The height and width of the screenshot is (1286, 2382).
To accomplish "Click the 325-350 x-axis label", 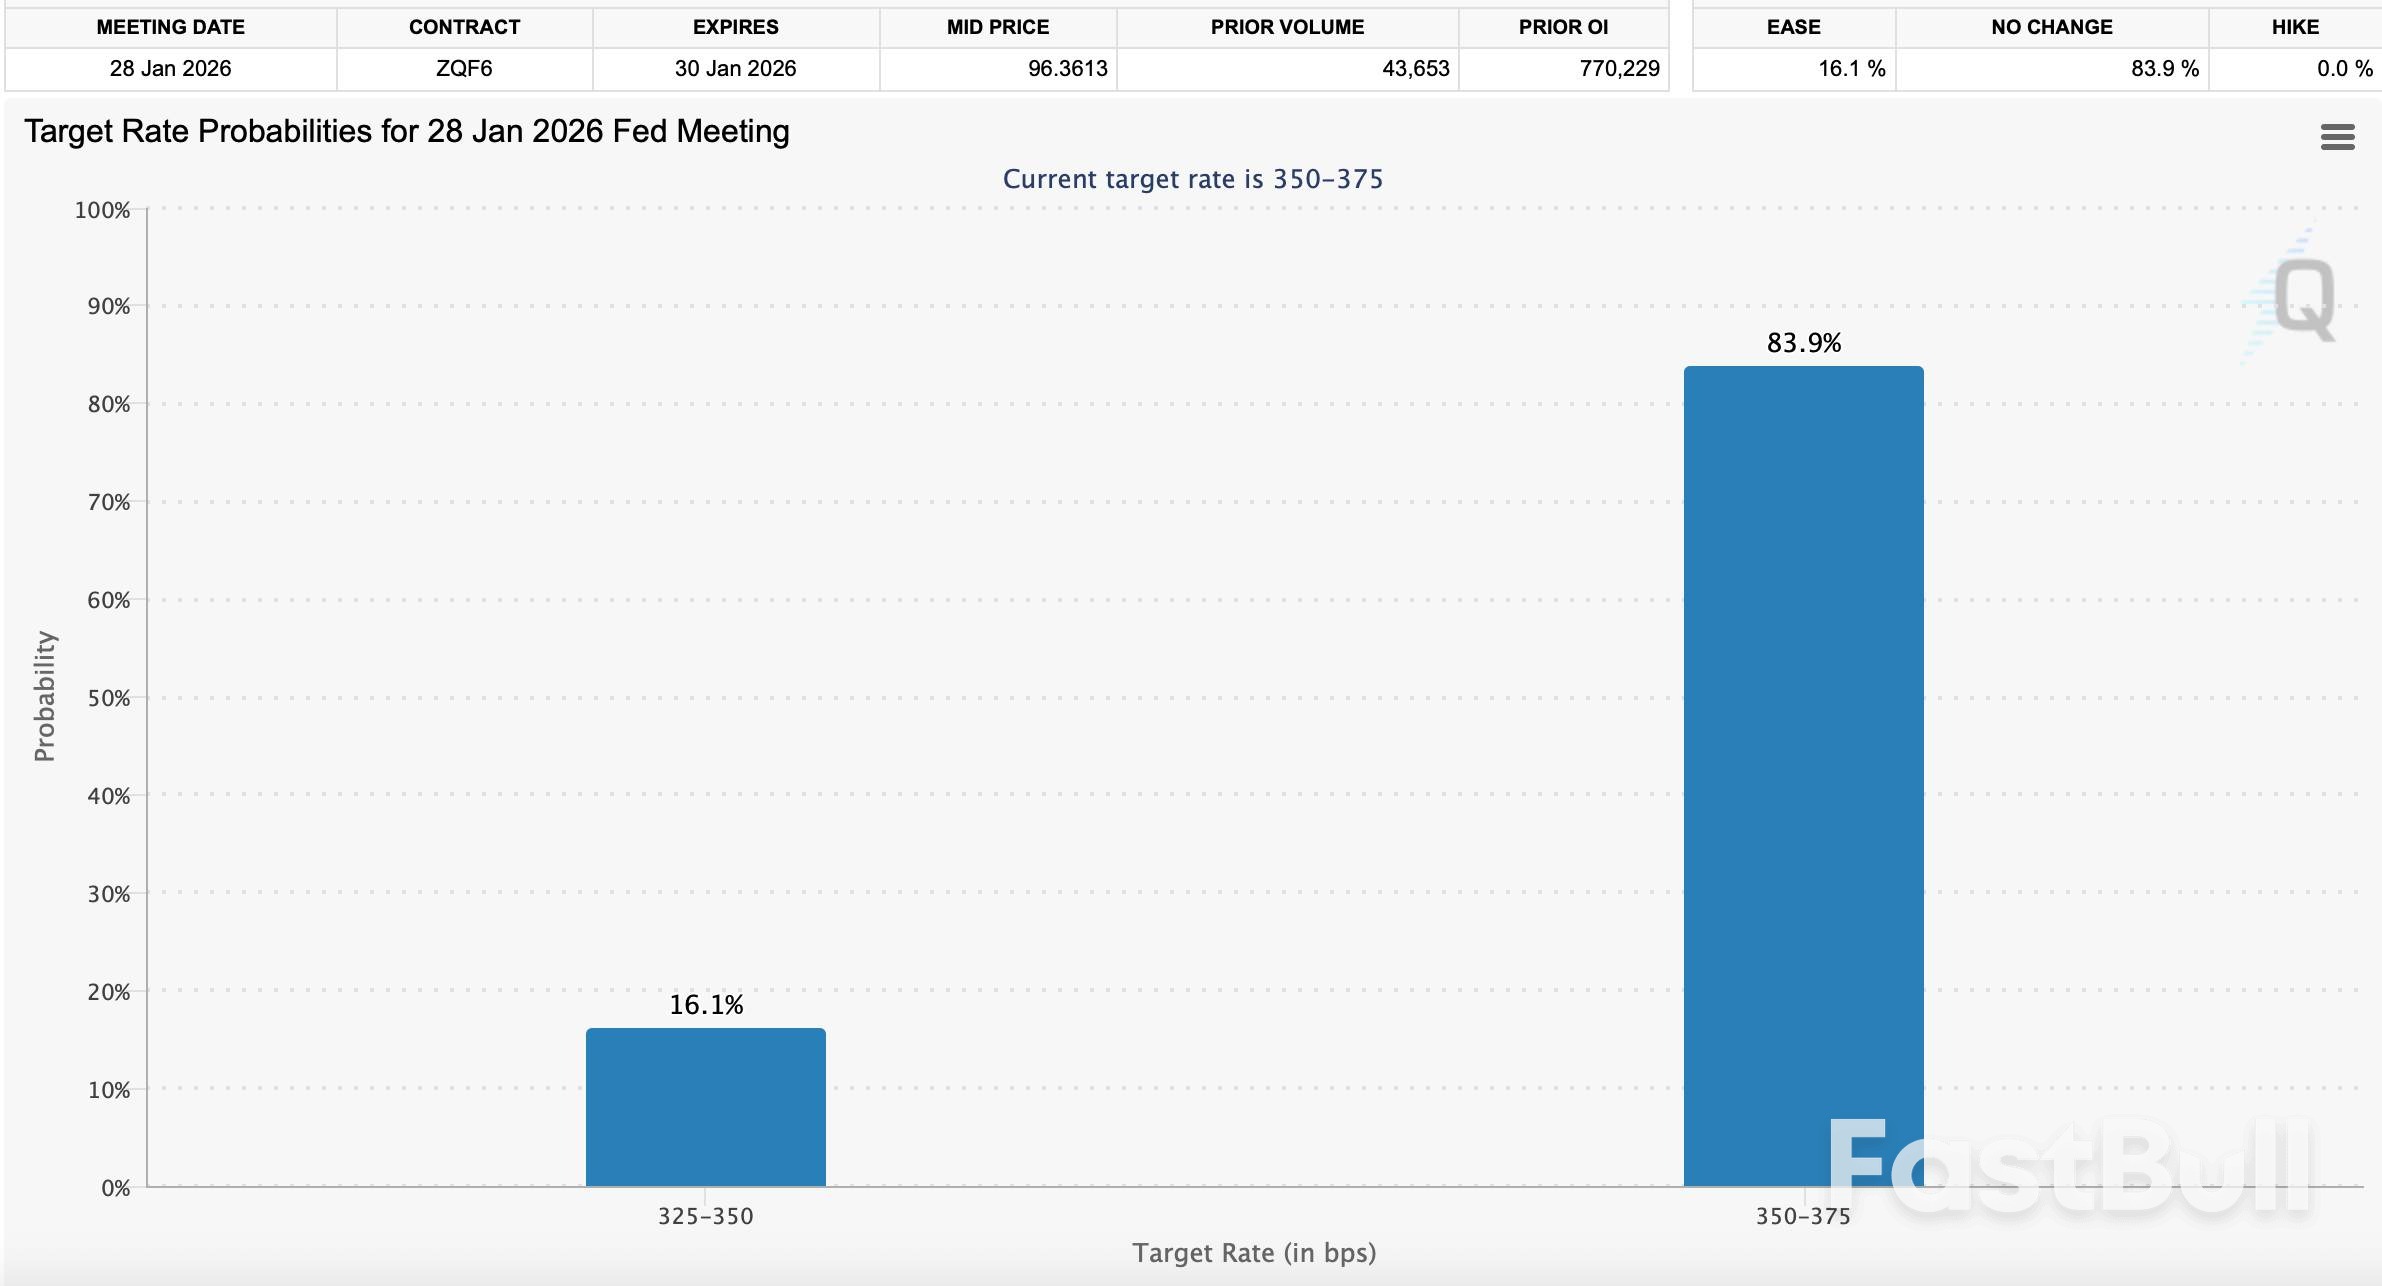I will (705, 1216).
